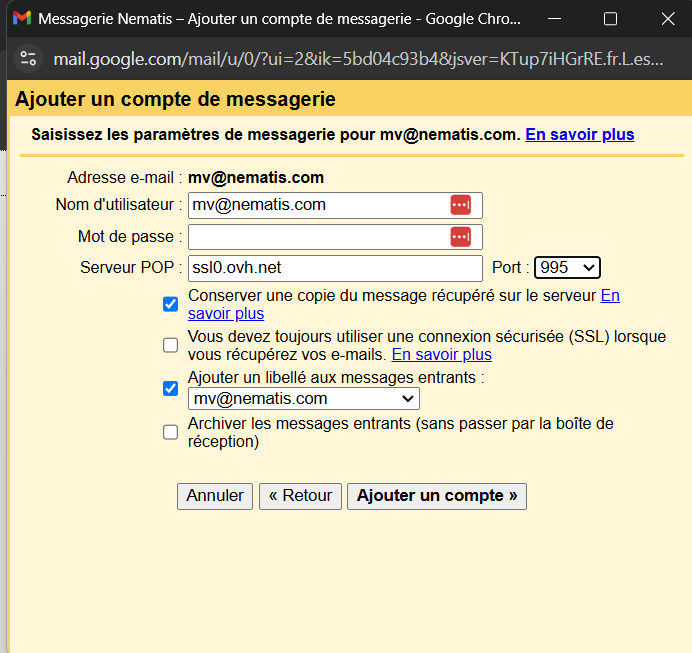692x653 pixels.
Task: Click the '« Retour' button
Action: (301, 496)
